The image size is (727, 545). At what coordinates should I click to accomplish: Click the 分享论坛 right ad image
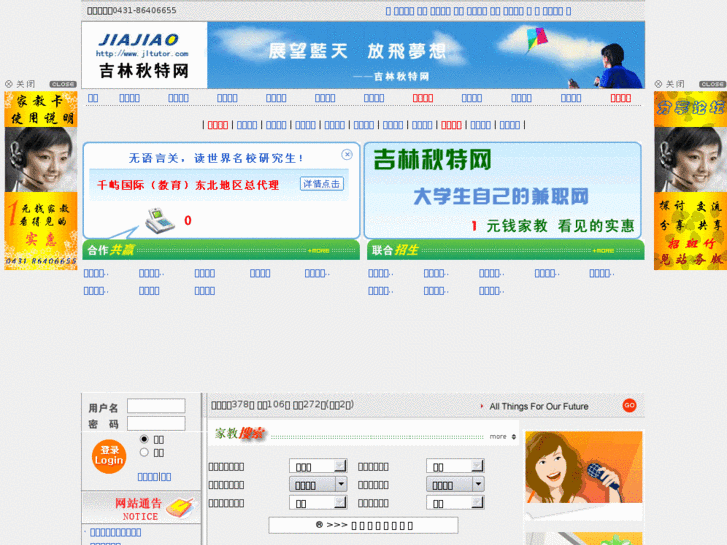point(690,180)
